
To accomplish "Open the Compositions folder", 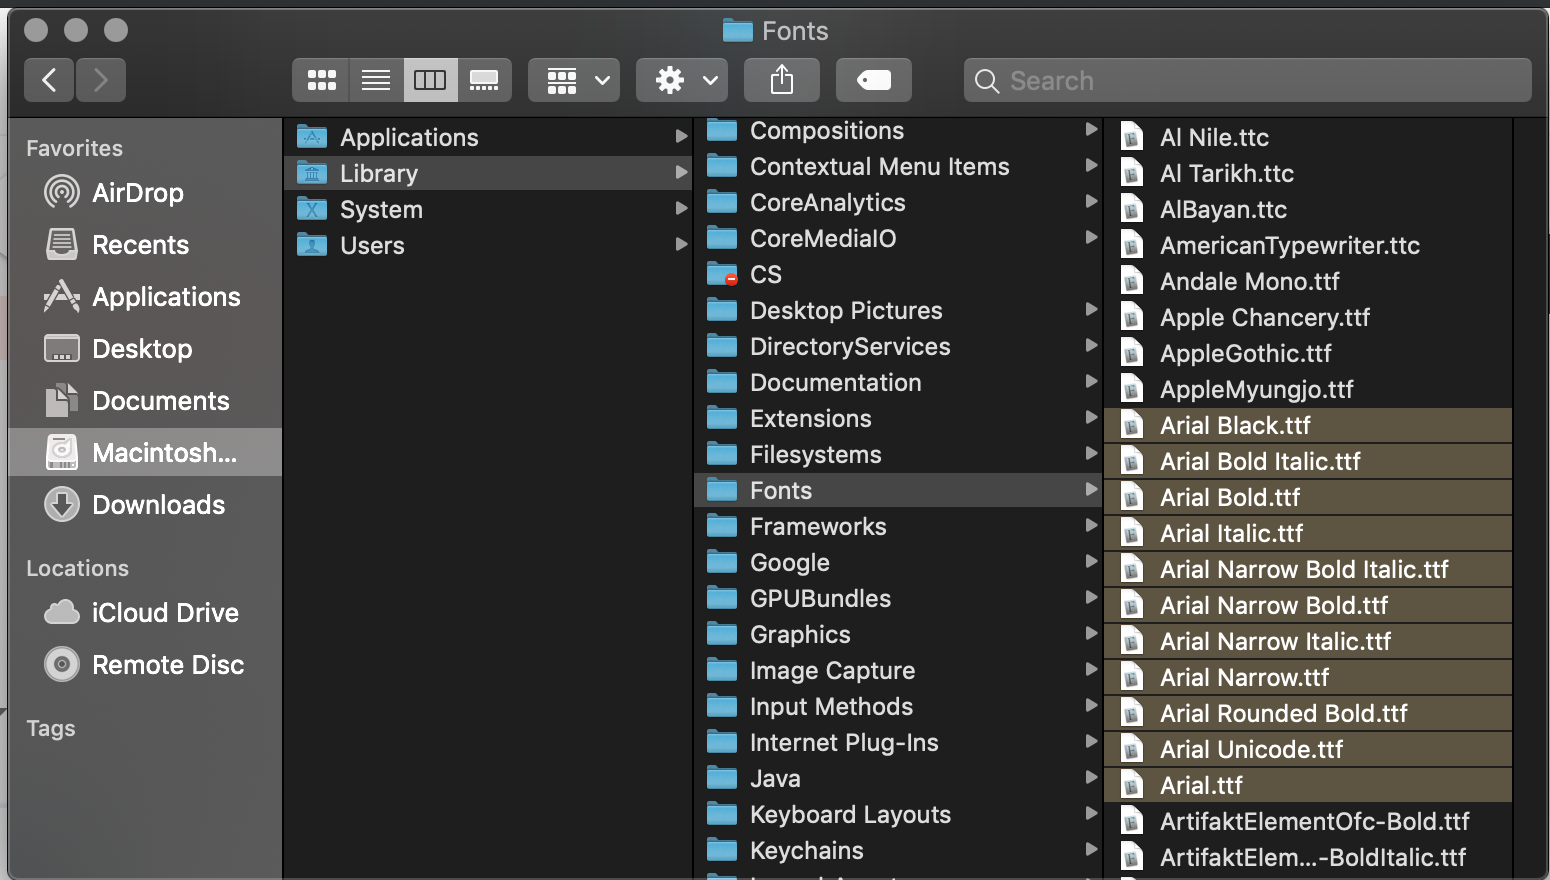I will pyautogui.click(x=898, y=130).
